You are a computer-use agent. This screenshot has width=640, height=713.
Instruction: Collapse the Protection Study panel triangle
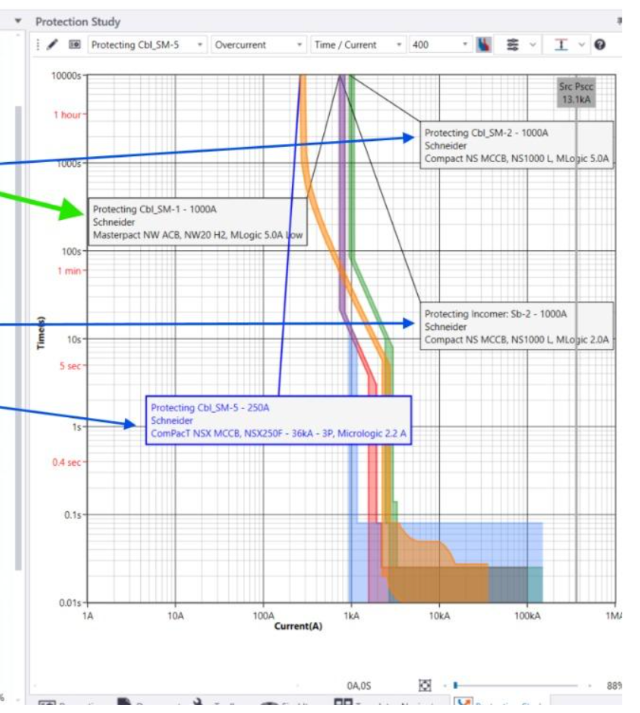[x=18, y=21]
